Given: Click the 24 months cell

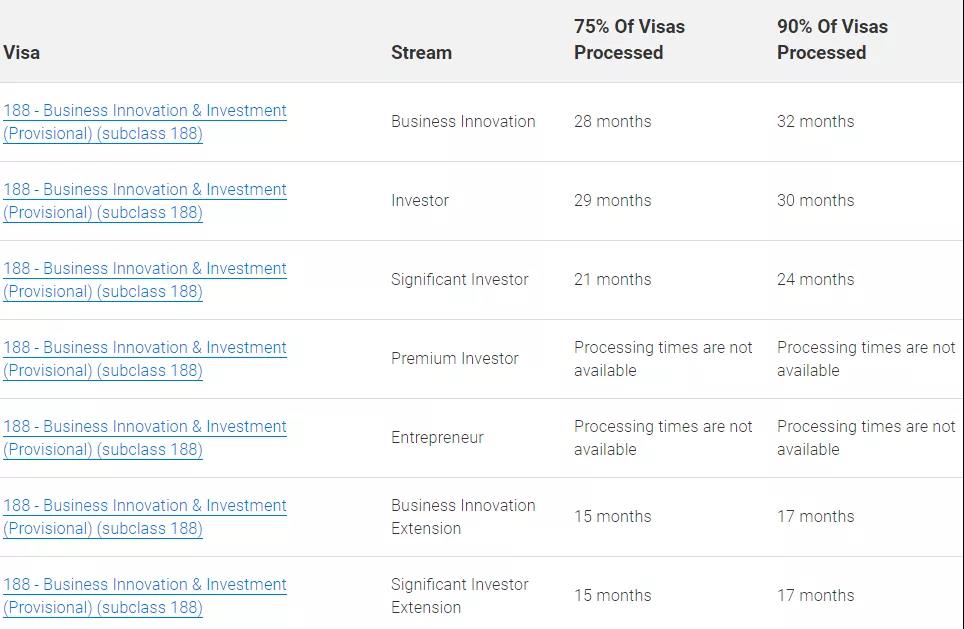Looking at the screenshot, I should (815, 279).
